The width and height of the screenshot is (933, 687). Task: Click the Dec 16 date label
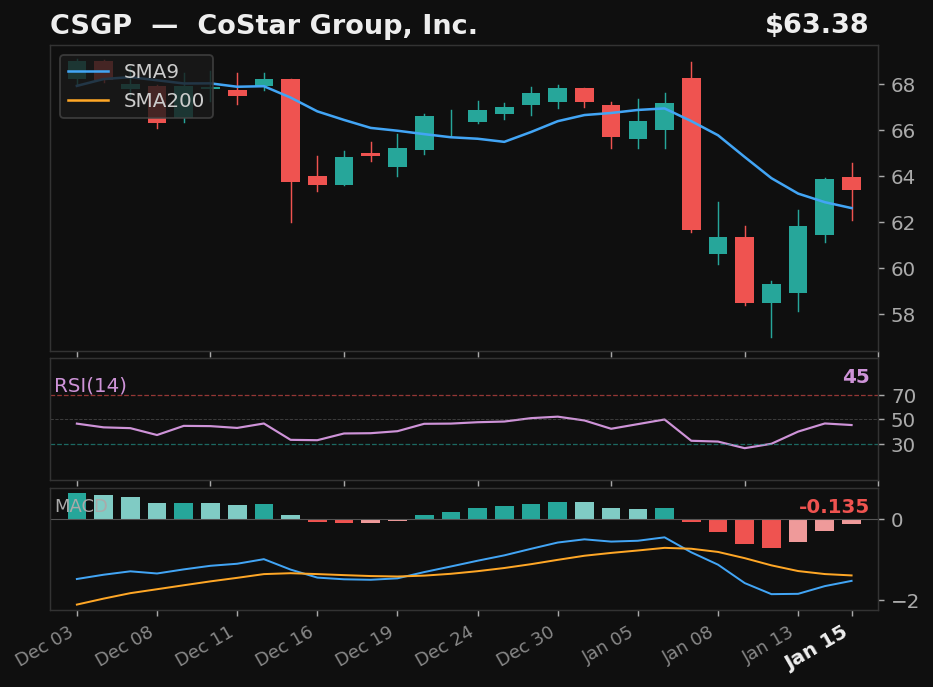284,645
